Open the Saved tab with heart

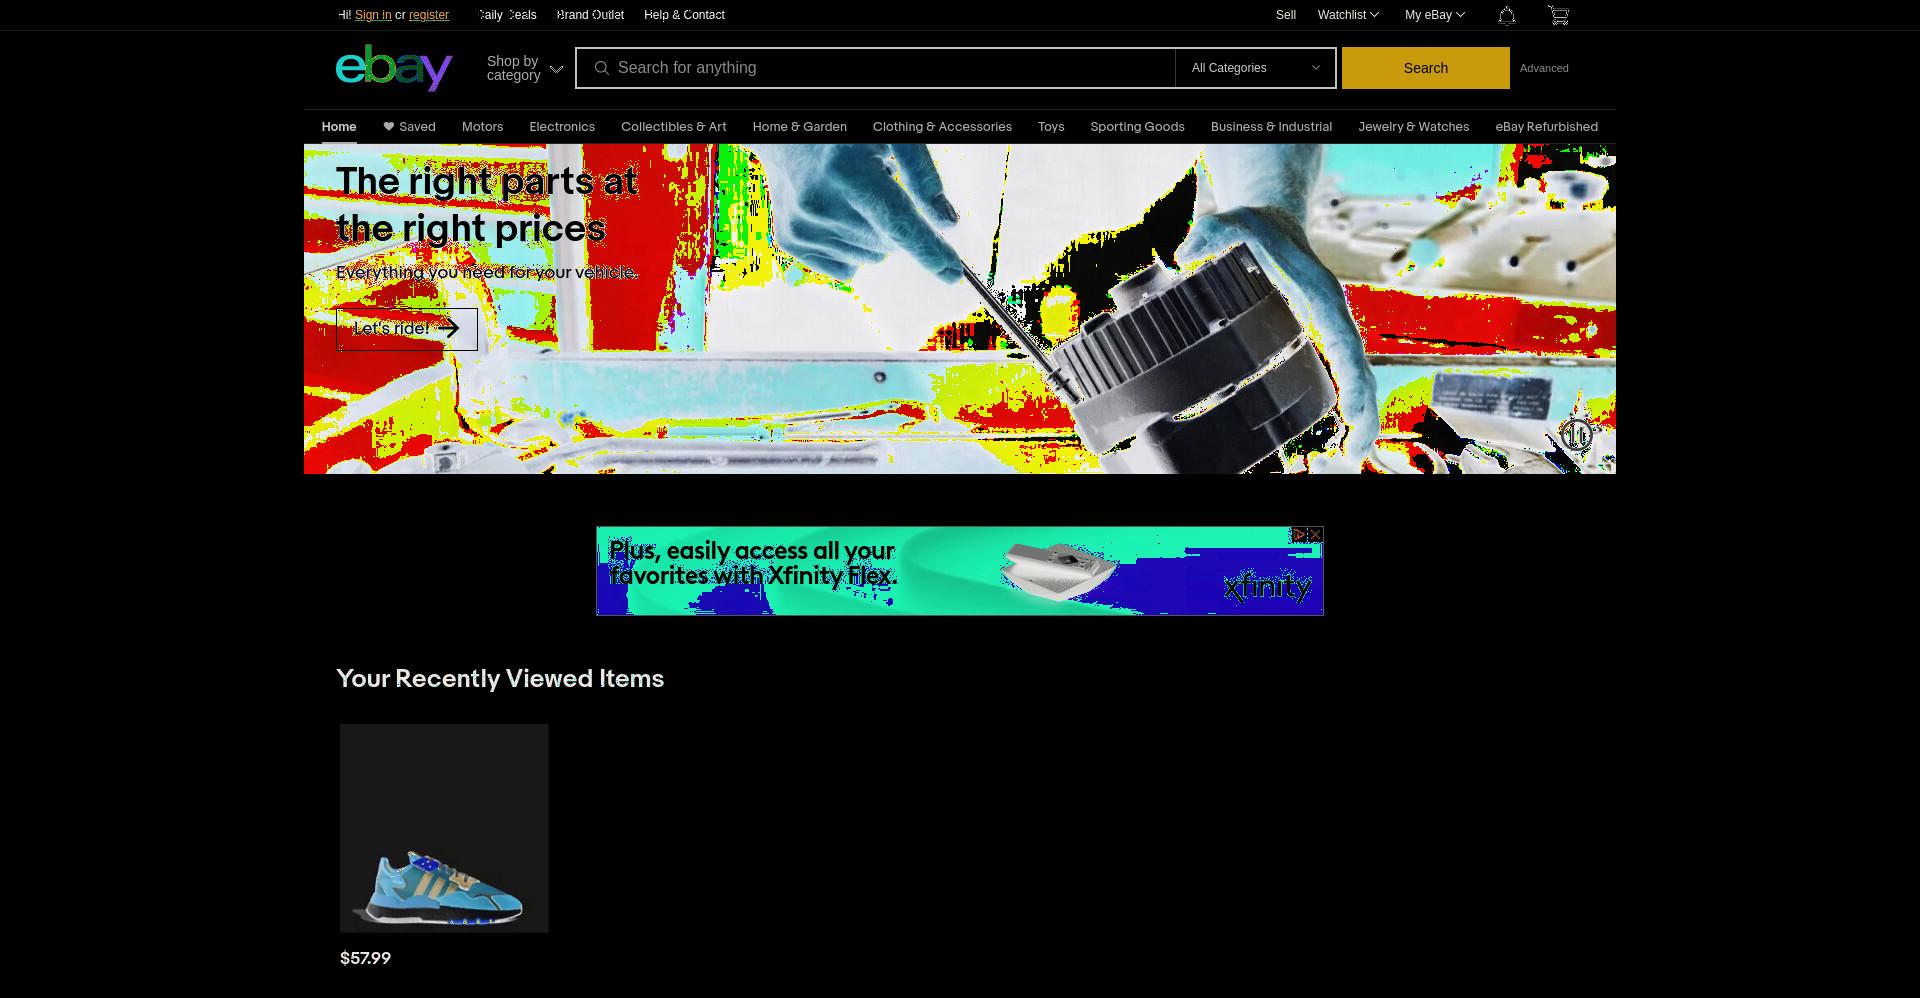tap(409, 127)
